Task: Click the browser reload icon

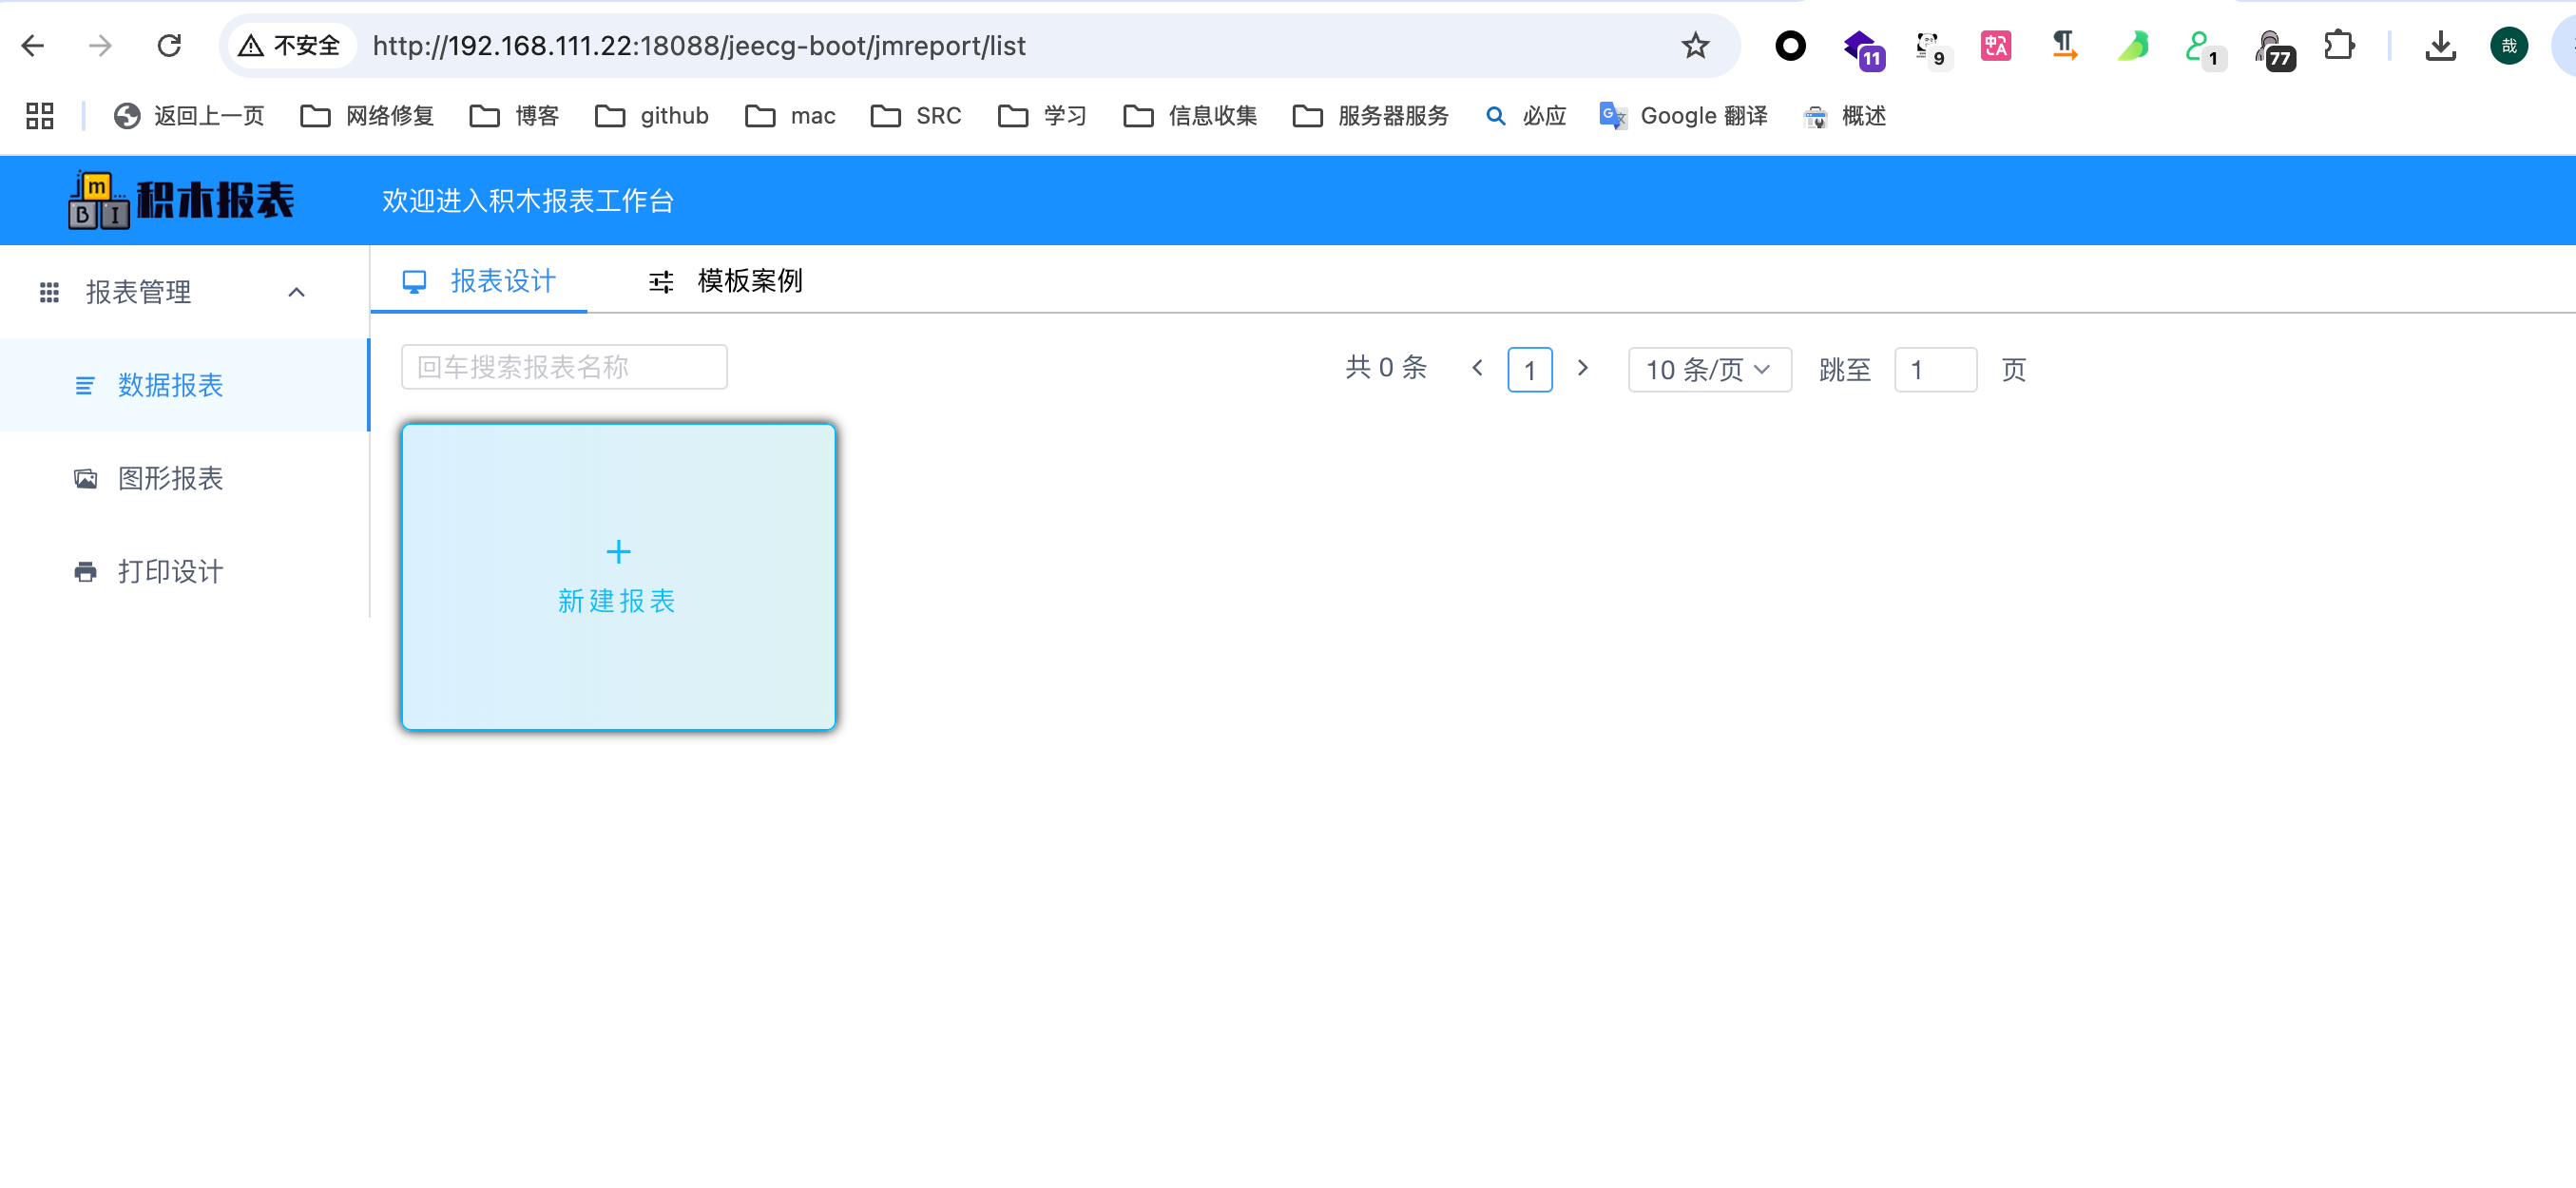Action: pos(169,46)
